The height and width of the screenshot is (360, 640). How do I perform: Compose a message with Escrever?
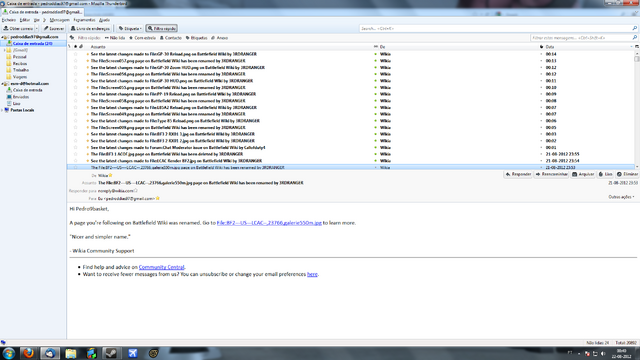click(x=54, y=29)
